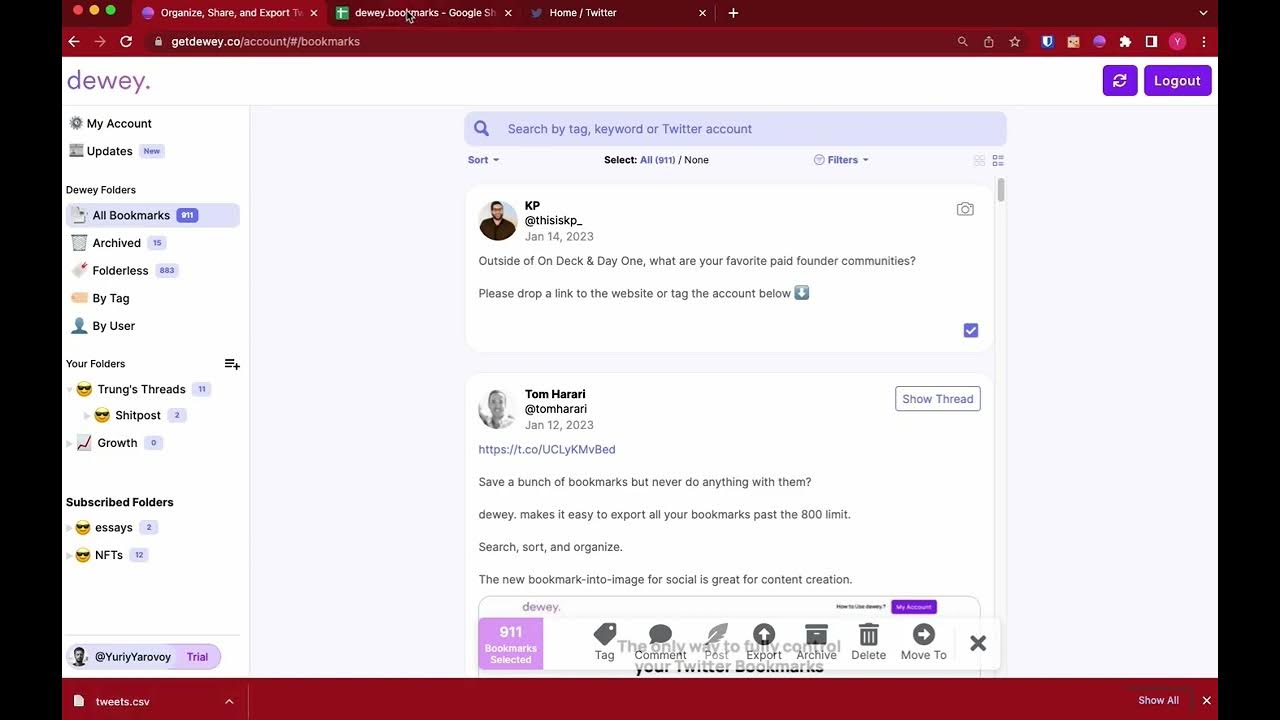Open the essays subscribed folder
This screenshot has height=720, width=1280.
point(114,527)
